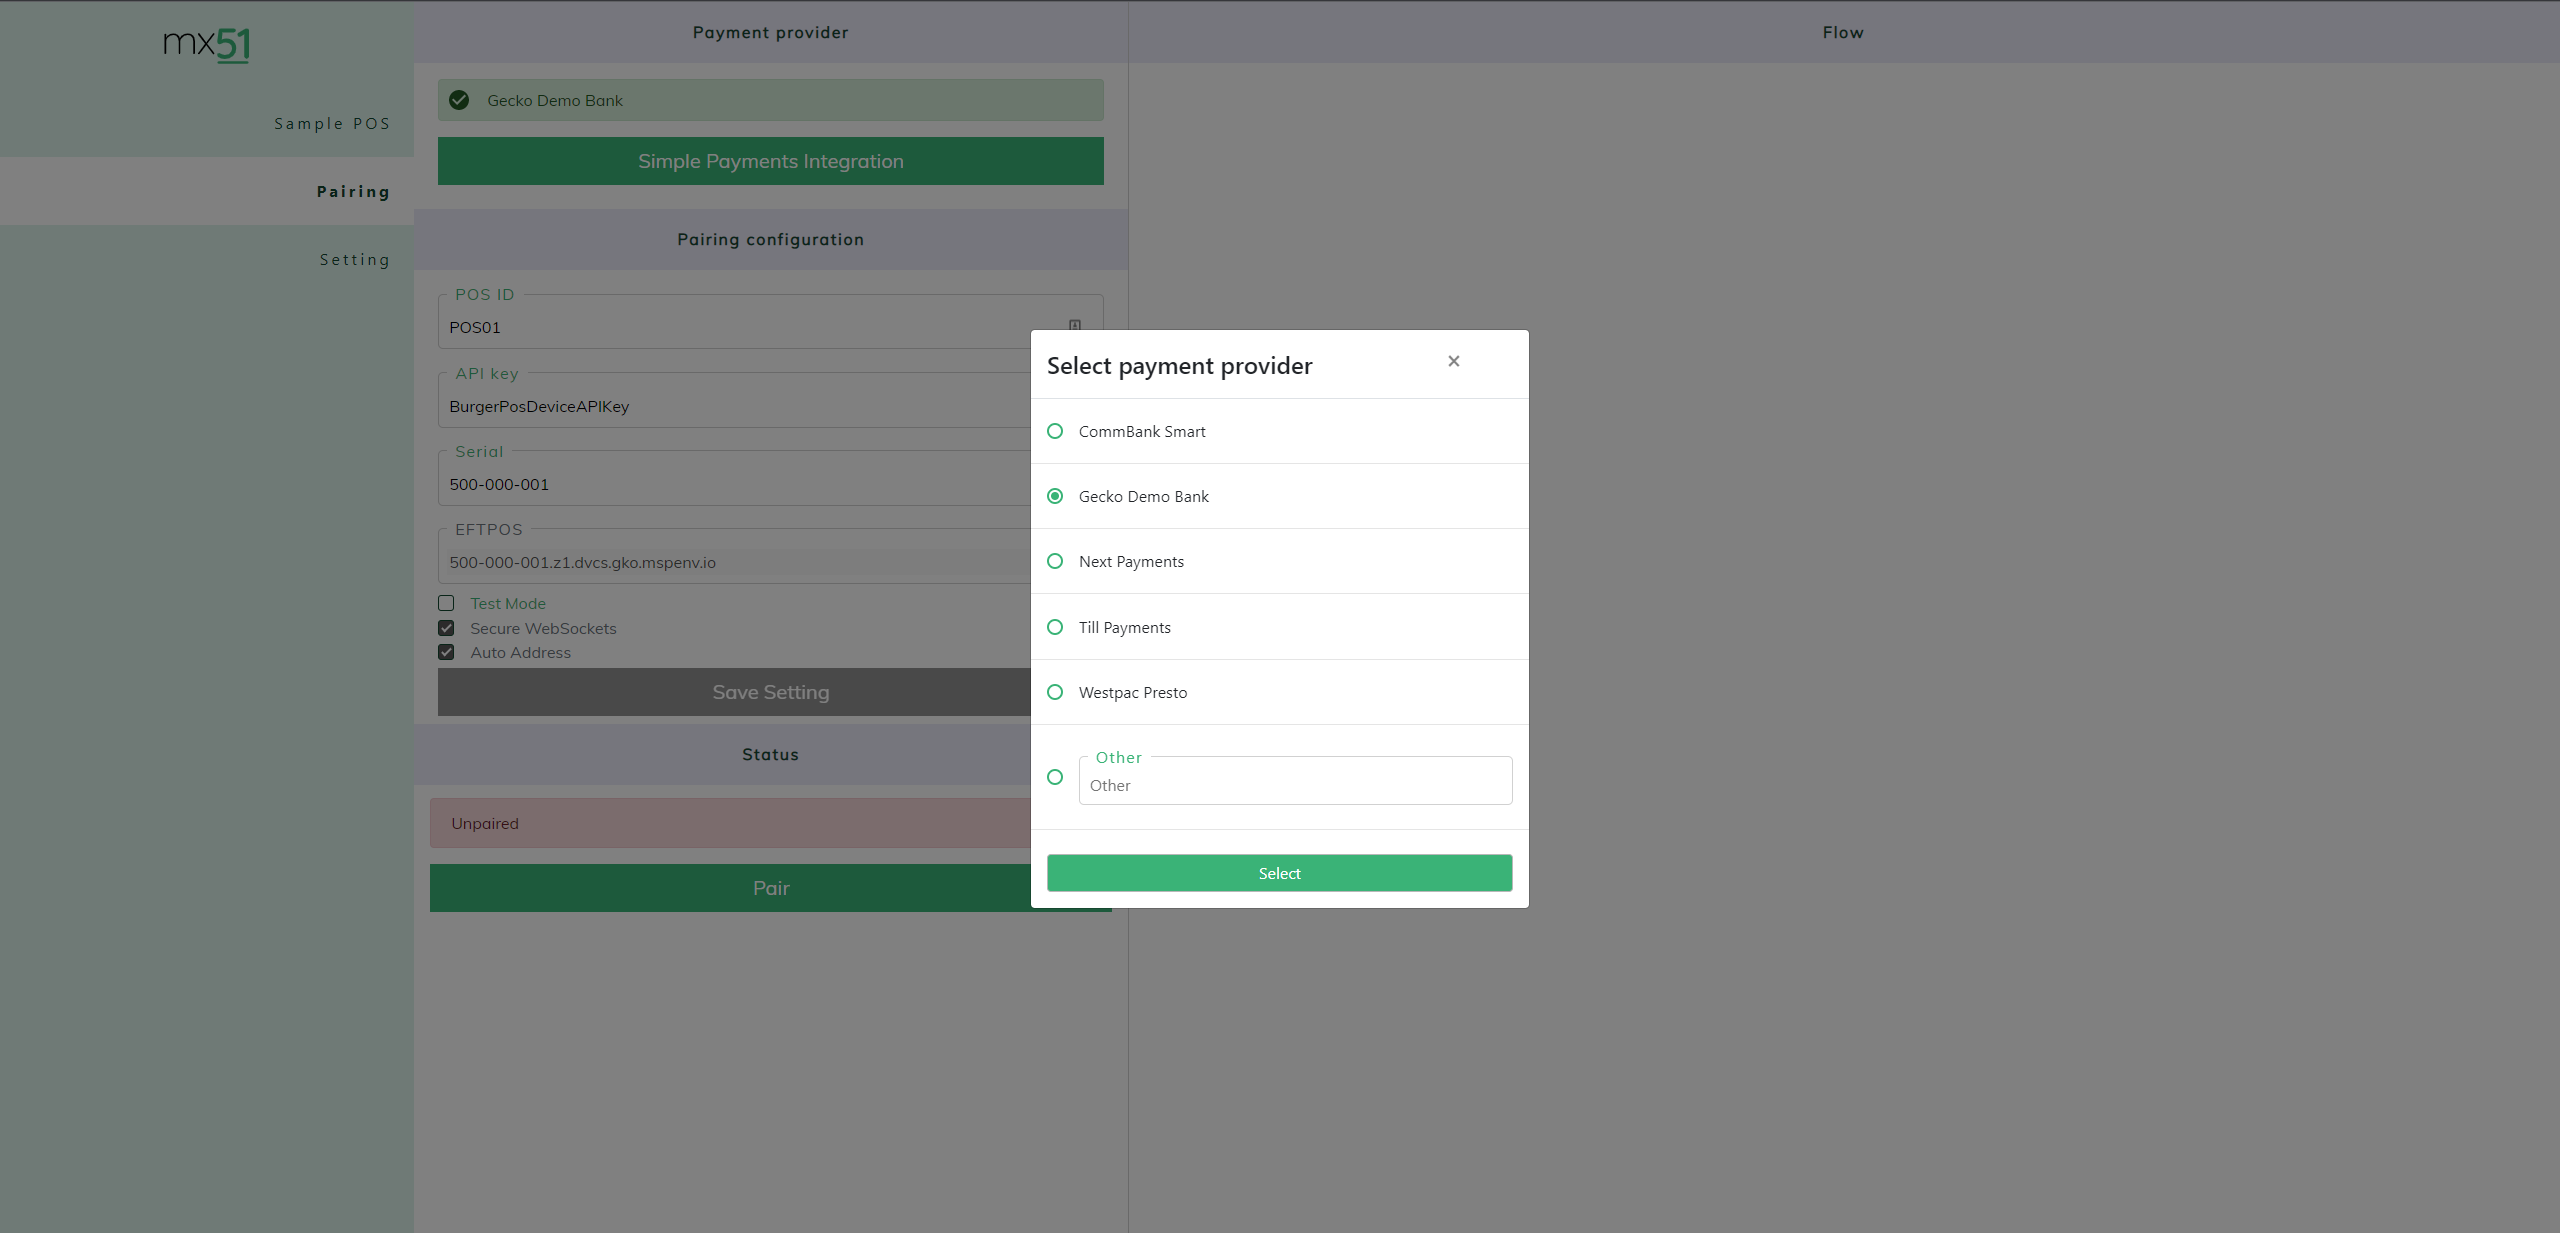
Task: Click the mx51 logo
Action: [x=206, y=44]
